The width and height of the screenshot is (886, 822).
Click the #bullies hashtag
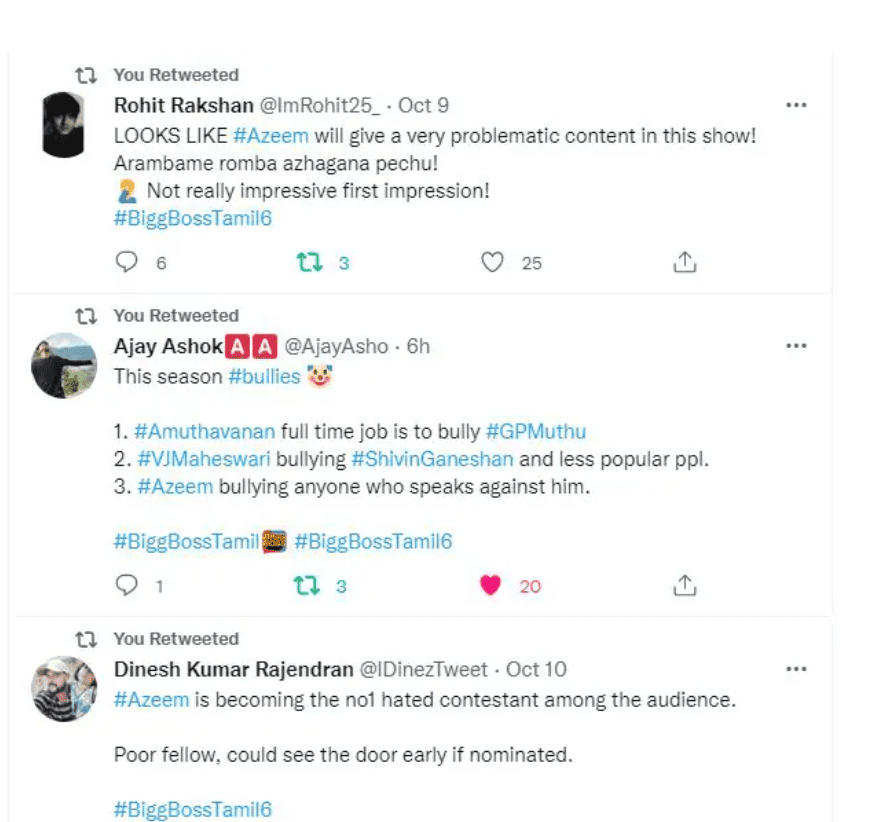click(264, 376)
